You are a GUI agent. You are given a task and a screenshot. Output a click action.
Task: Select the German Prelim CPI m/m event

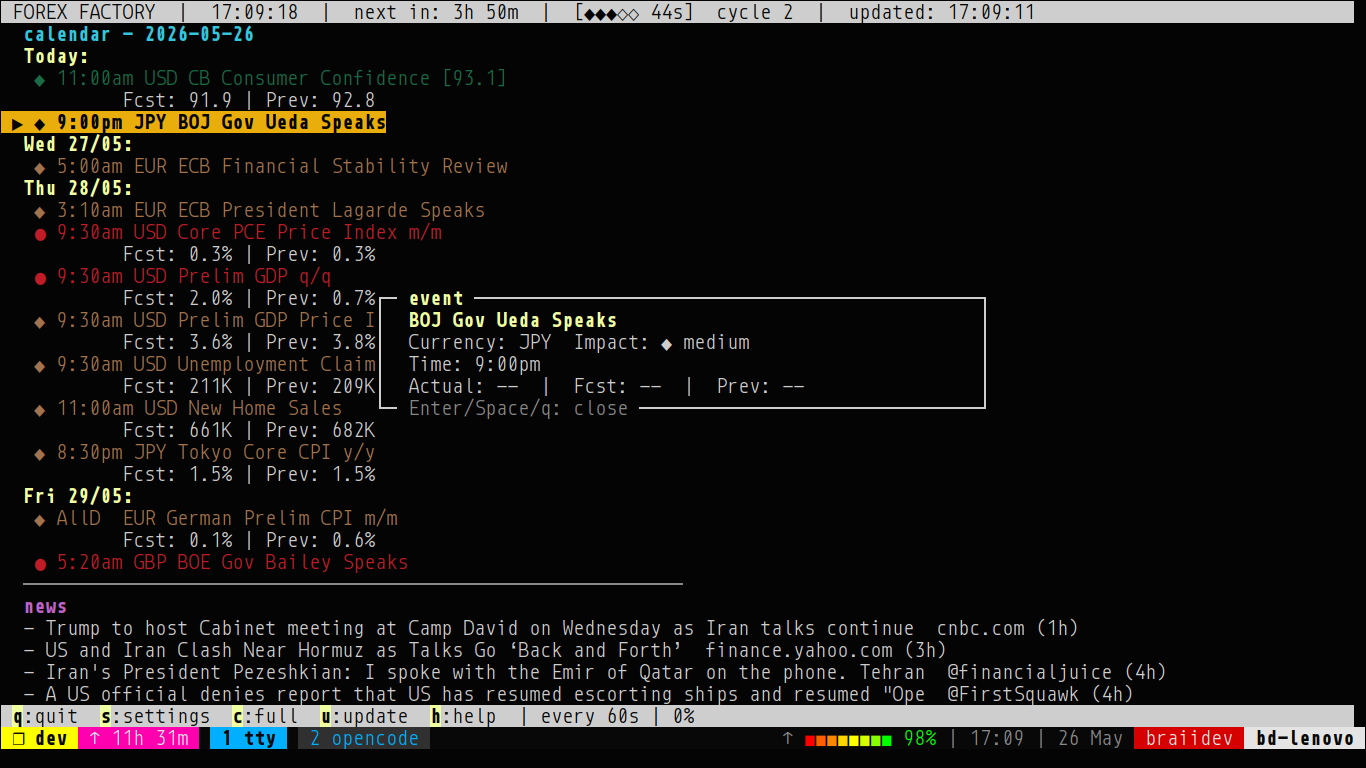pyautogui.click(x=216, y=518)
